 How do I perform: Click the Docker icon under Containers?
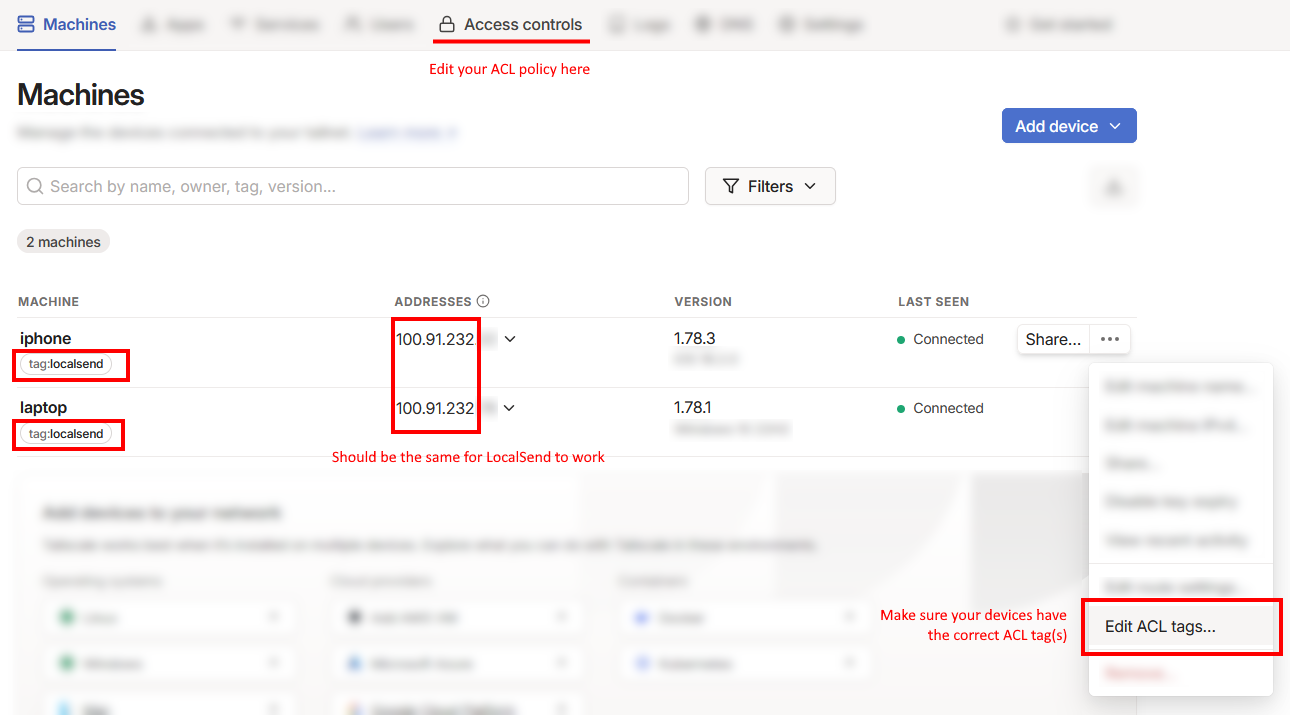[x=641, y=617]
